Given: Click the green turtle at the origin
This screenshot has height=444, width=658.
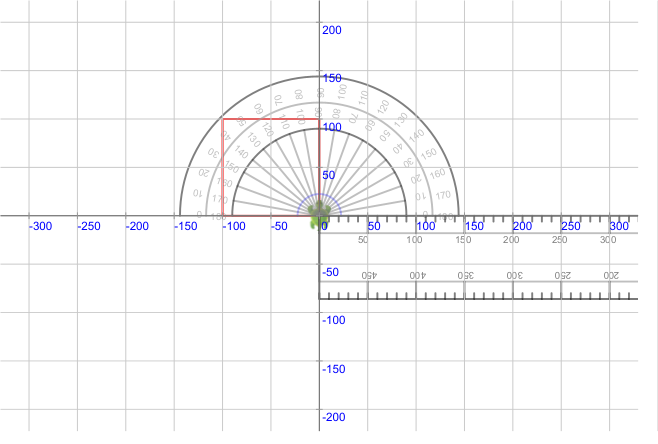Looking at the screenshot, I should (319, 212).
